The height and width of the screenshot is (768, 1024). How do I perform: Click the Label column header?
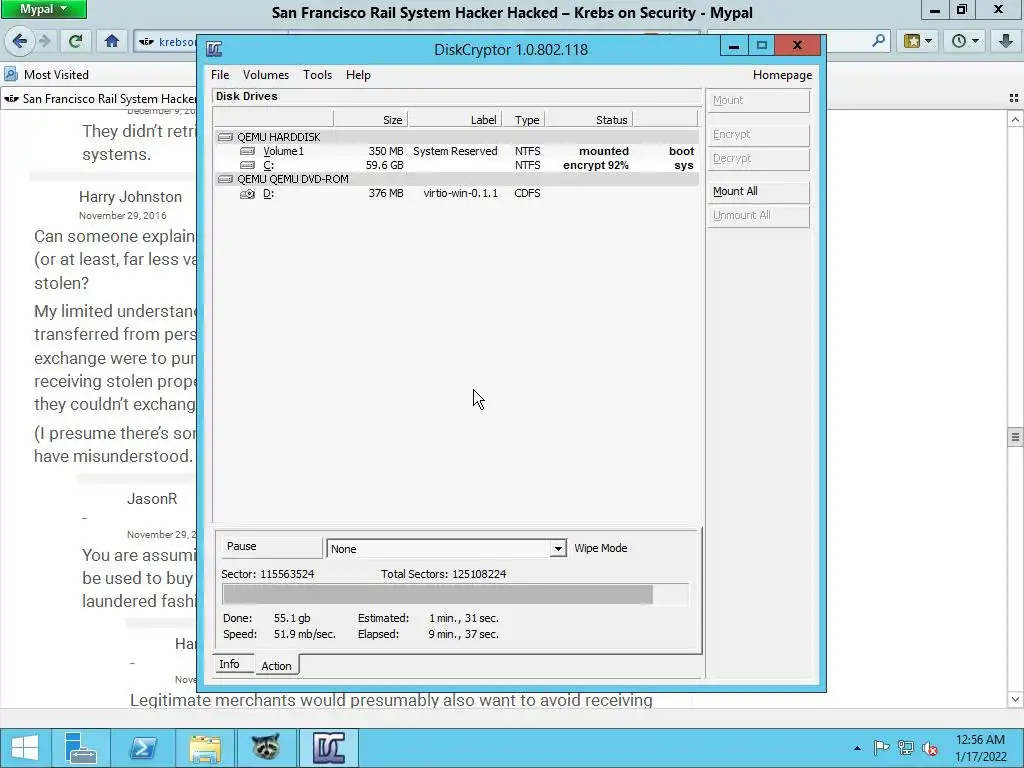coord(455,120)
